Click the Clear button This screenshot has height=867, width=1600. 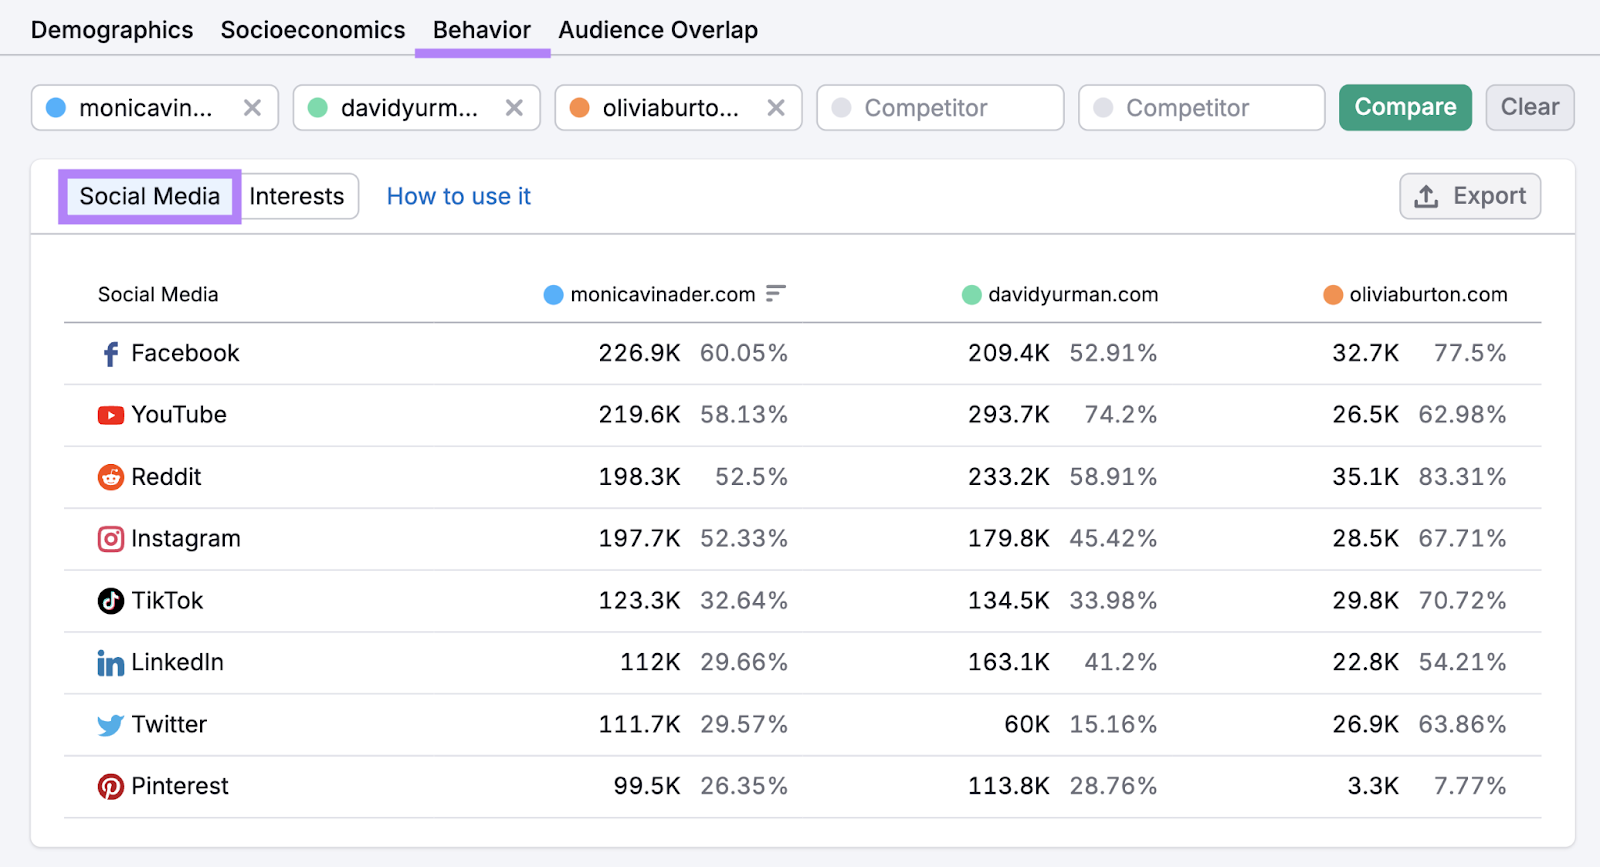point(1530,107)
